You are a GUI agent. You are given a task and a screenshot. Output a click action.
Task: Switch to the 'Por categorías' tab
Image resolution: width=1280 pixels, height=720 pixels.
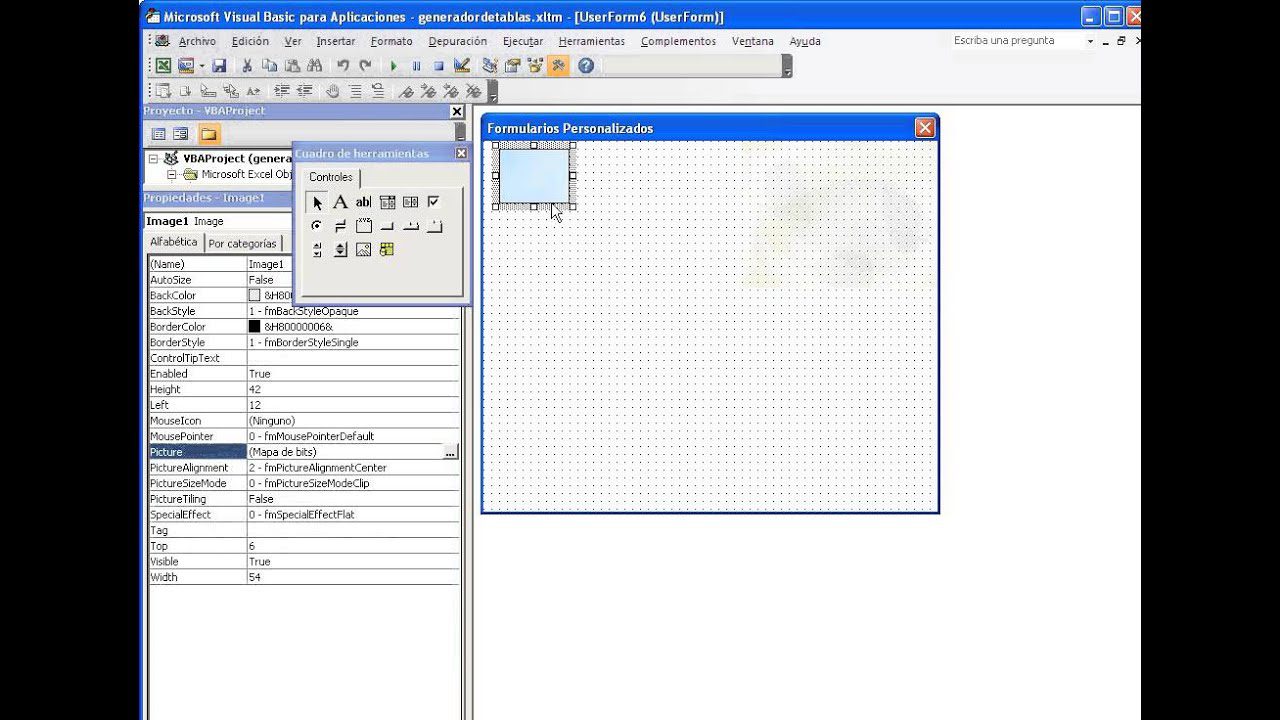(x=242, y=243)
